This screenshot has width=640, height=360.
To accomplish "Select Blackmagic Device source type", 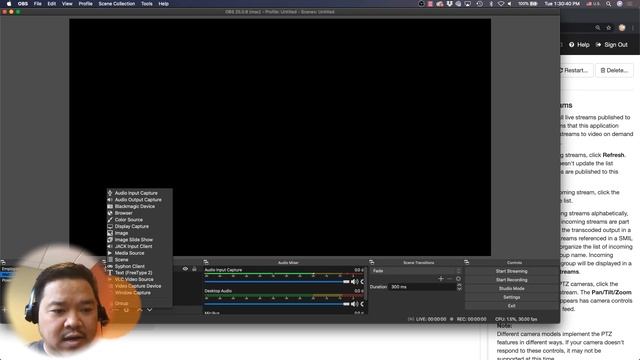I will coord(139,207).
